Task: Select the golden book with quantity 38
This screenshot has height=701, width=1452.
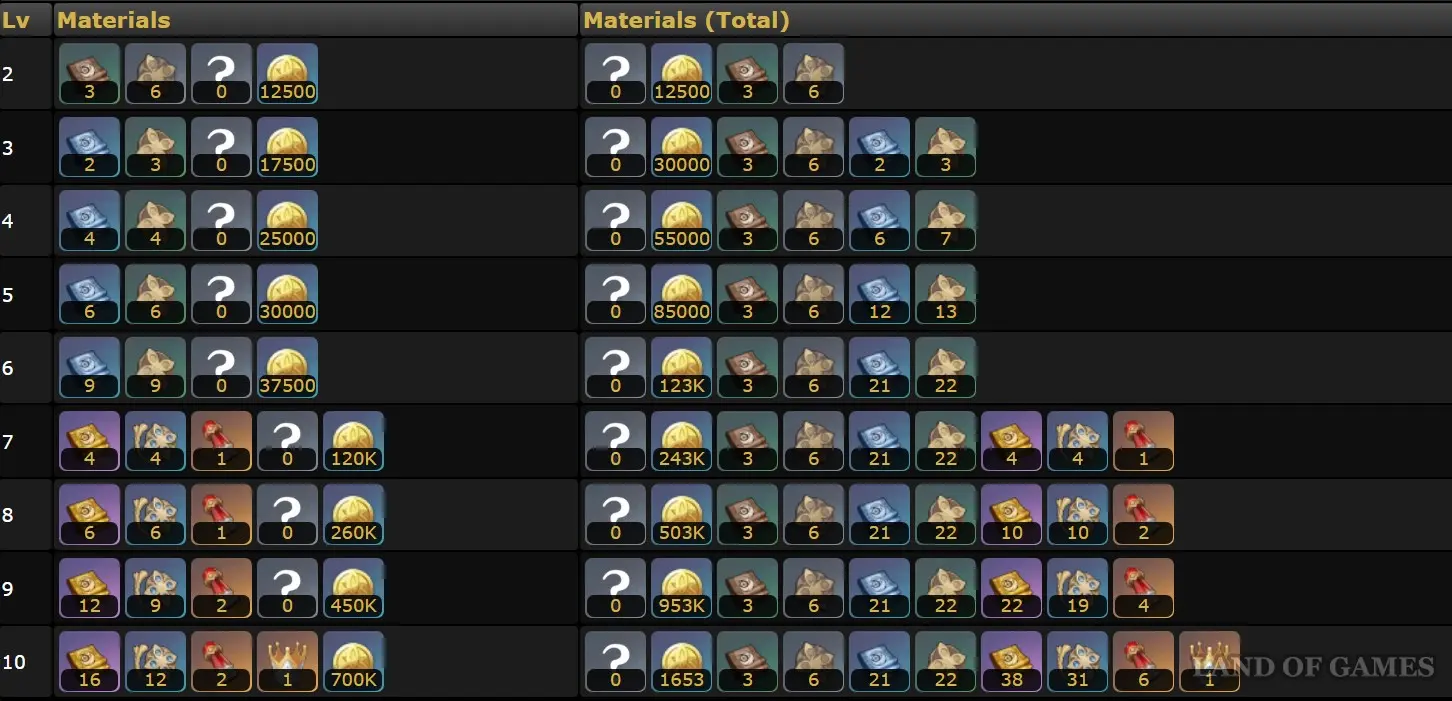Action: point(1012,661)
